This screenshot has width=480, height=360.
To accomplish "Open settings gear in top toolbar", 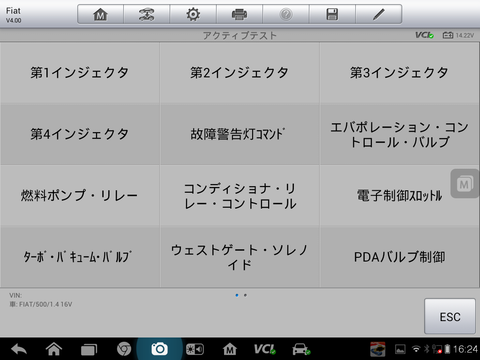I will (x=193, y=14).
